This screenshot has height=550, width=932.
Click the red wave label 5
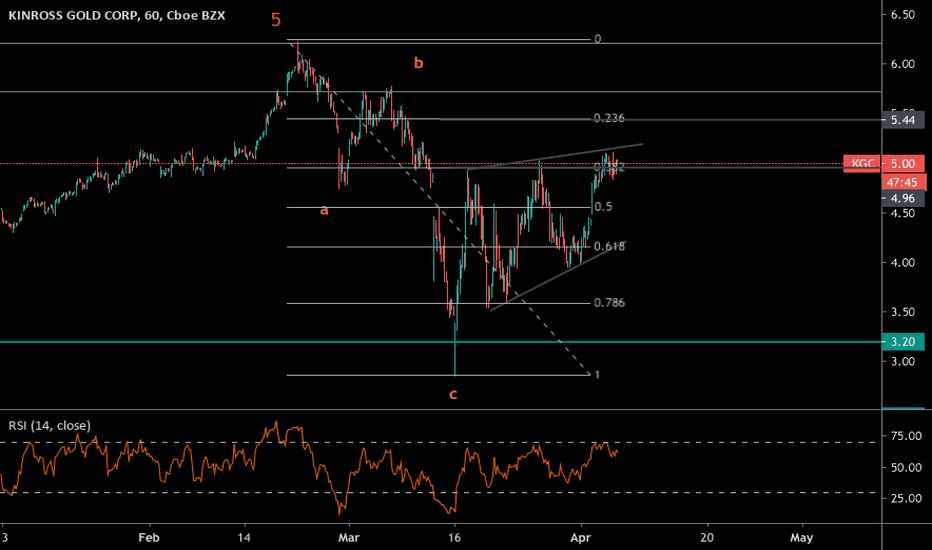click(276, 20)
